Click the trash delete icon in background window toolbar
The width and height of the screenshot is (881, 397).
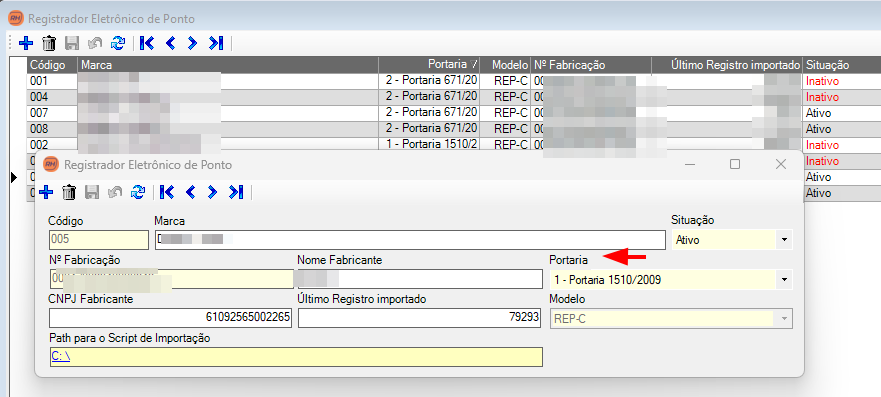[49, 43]
